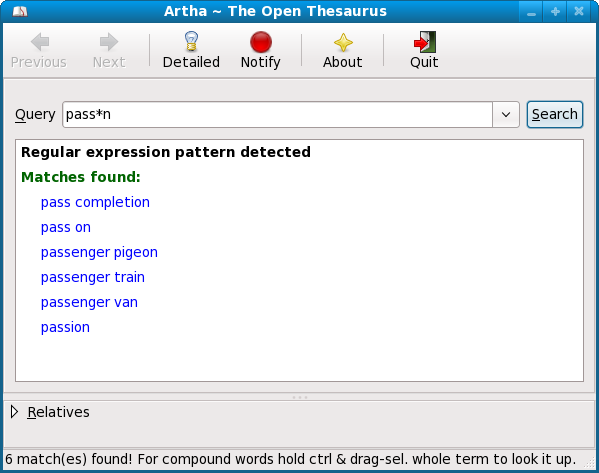Viewport: 599px width, 473px height.
Task: Select the 'passenger pigeon' result
Action: [99, 252]
